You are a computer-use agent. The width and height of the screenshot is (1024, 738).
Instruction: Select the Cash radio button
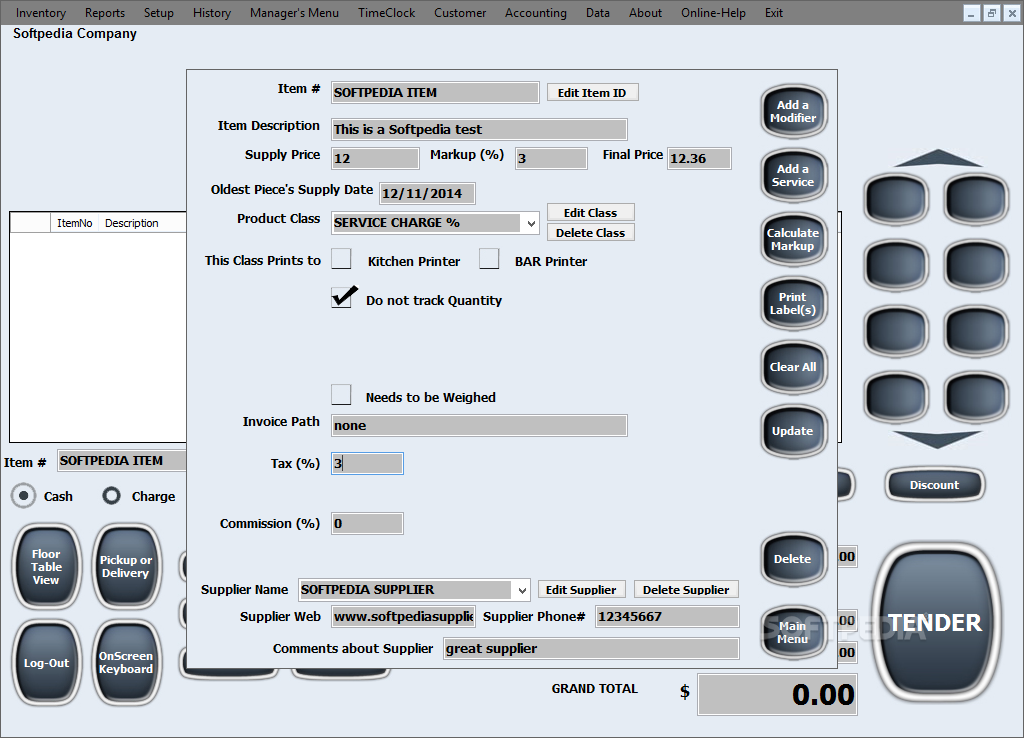pyautogui.click(x=24, y=496)
